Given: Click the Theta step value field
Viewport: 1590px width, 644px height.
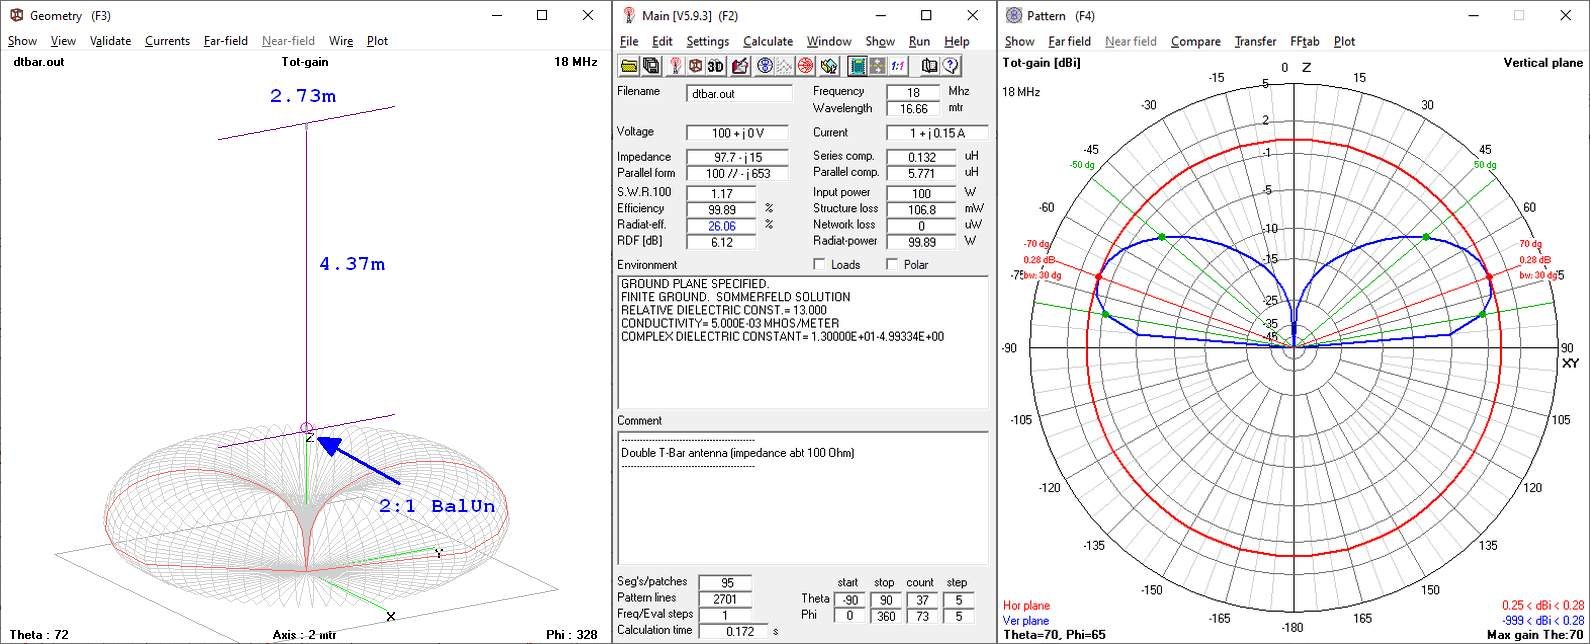Looking at the screenshot, I should click(956, 600).
